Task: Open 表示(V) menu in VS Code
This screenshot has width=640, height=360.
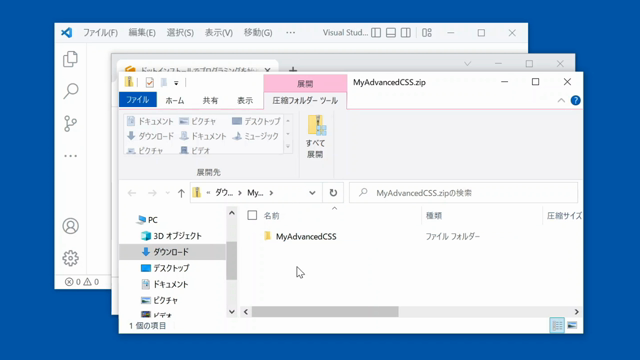Action: tap(218, 33)
